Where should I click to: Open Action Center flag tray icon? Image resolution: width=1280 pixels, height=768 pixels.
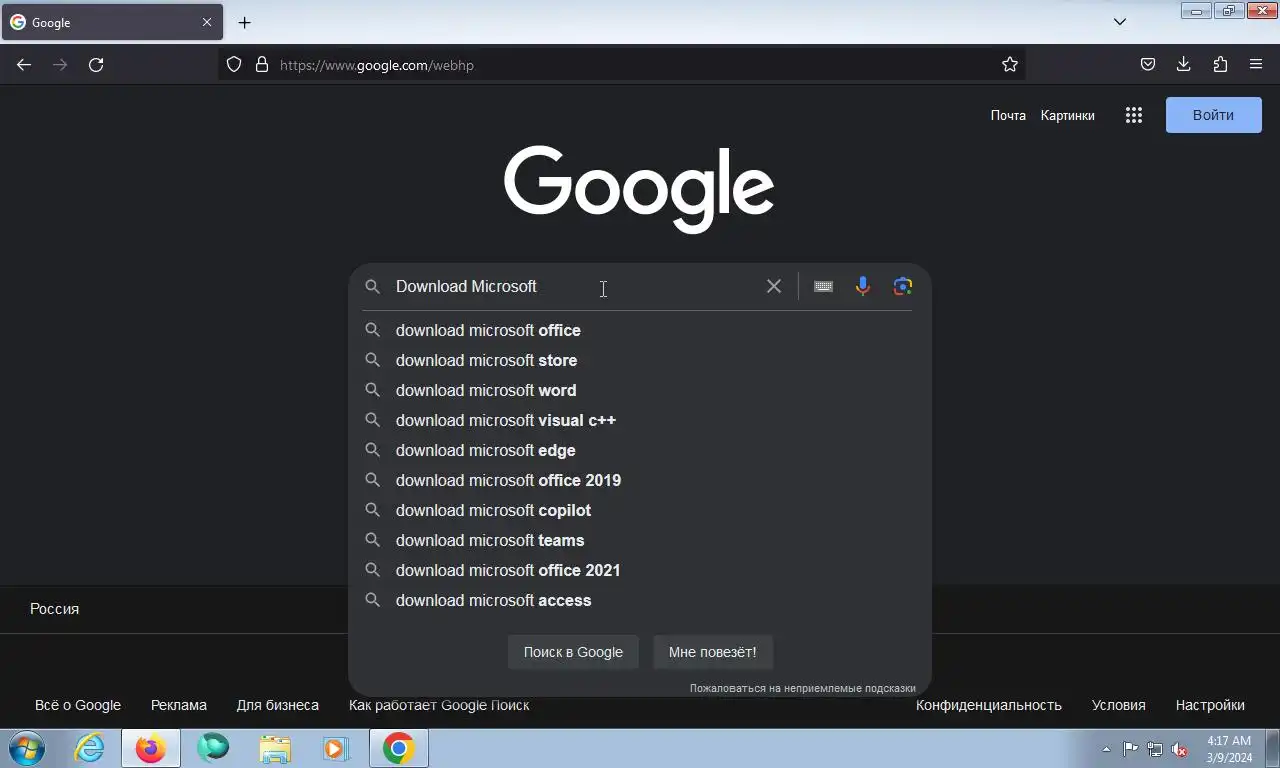coord(1130,749)
